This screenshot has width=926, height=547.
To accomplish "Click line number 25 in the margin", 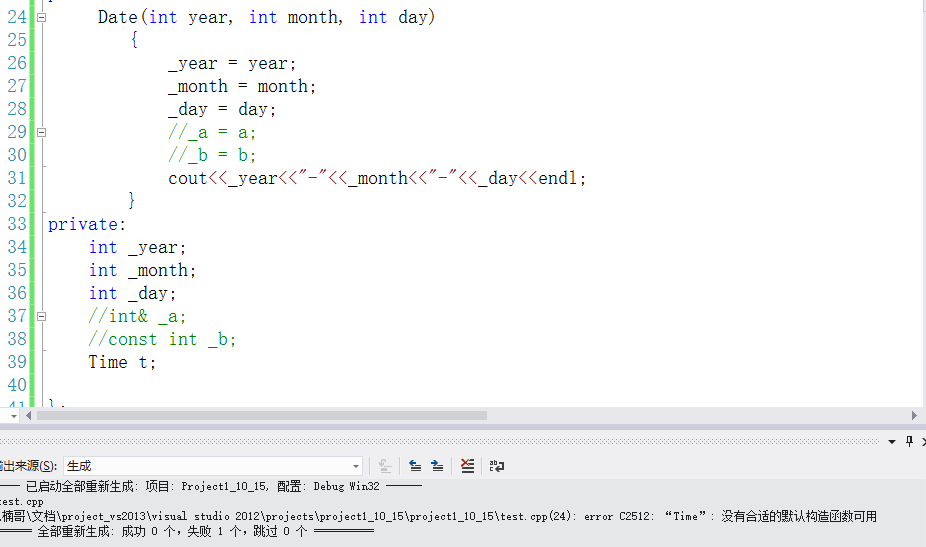I will pos(17,40).
